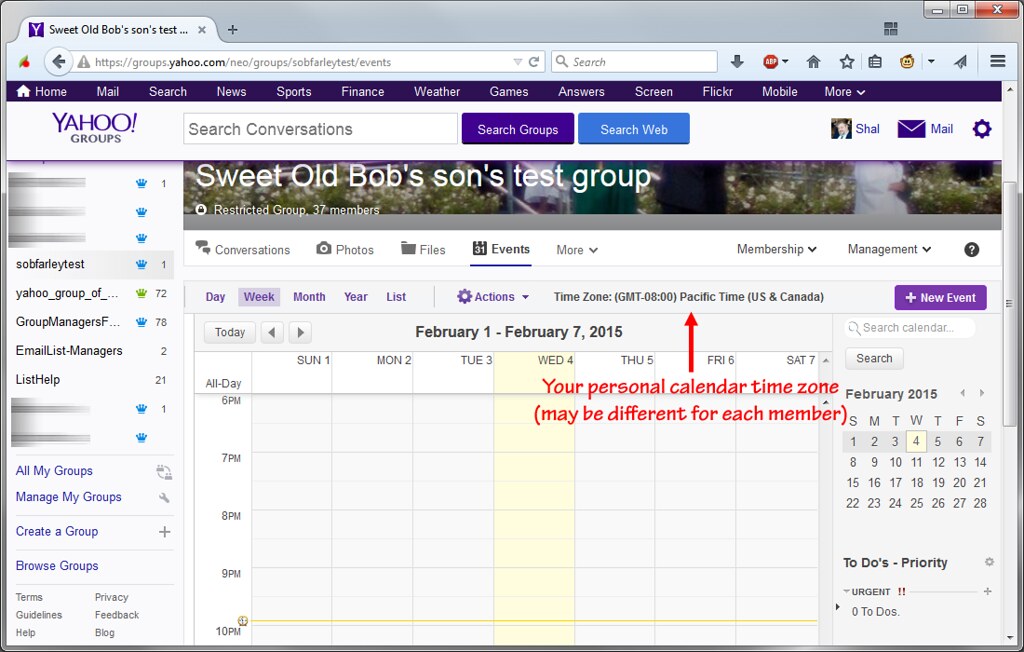The width and height of the screenshot is (1024, 652).
Task: Go back with the browser back arrow
Action: tap(58, 61)
